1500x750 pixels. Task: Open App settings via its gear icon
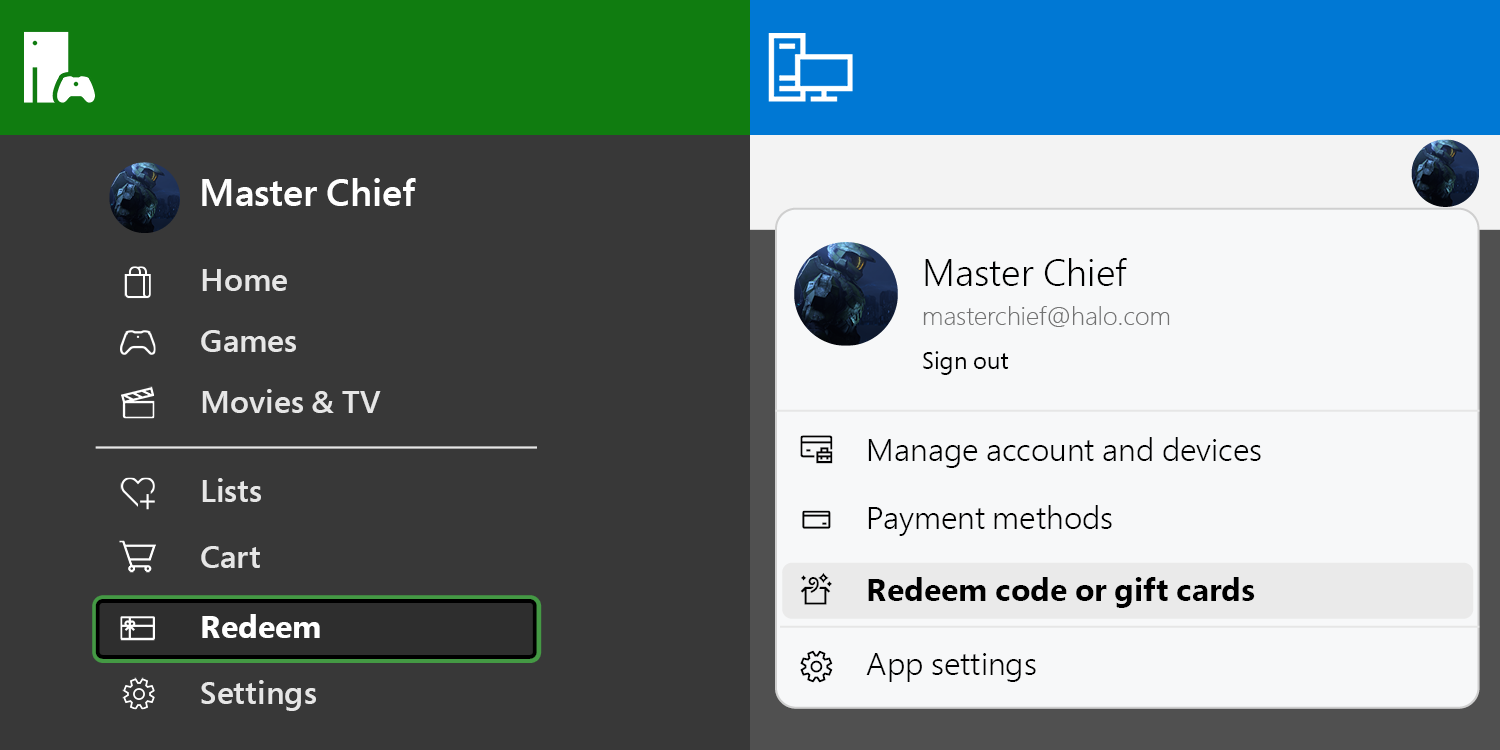(816, 666)
